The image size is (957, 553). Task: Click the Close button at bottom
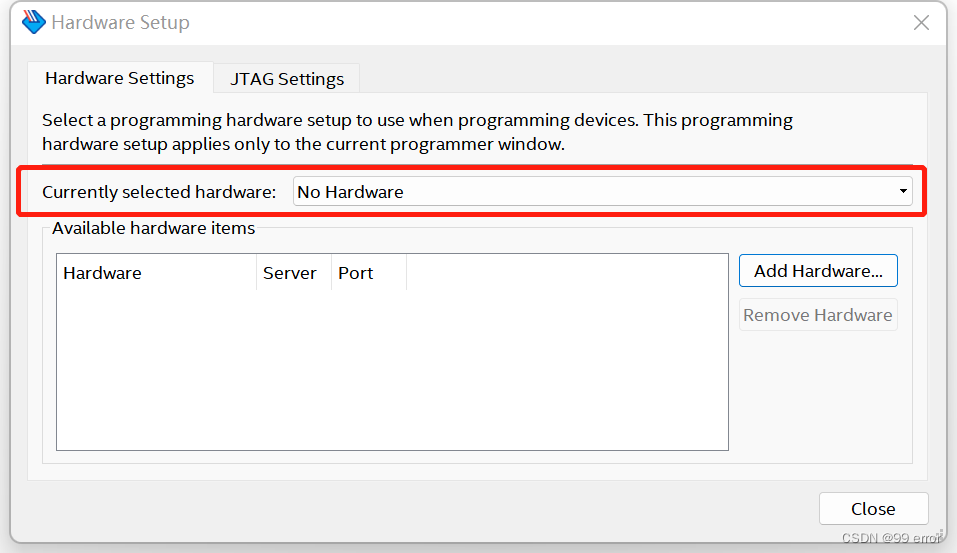pos(873,508)
